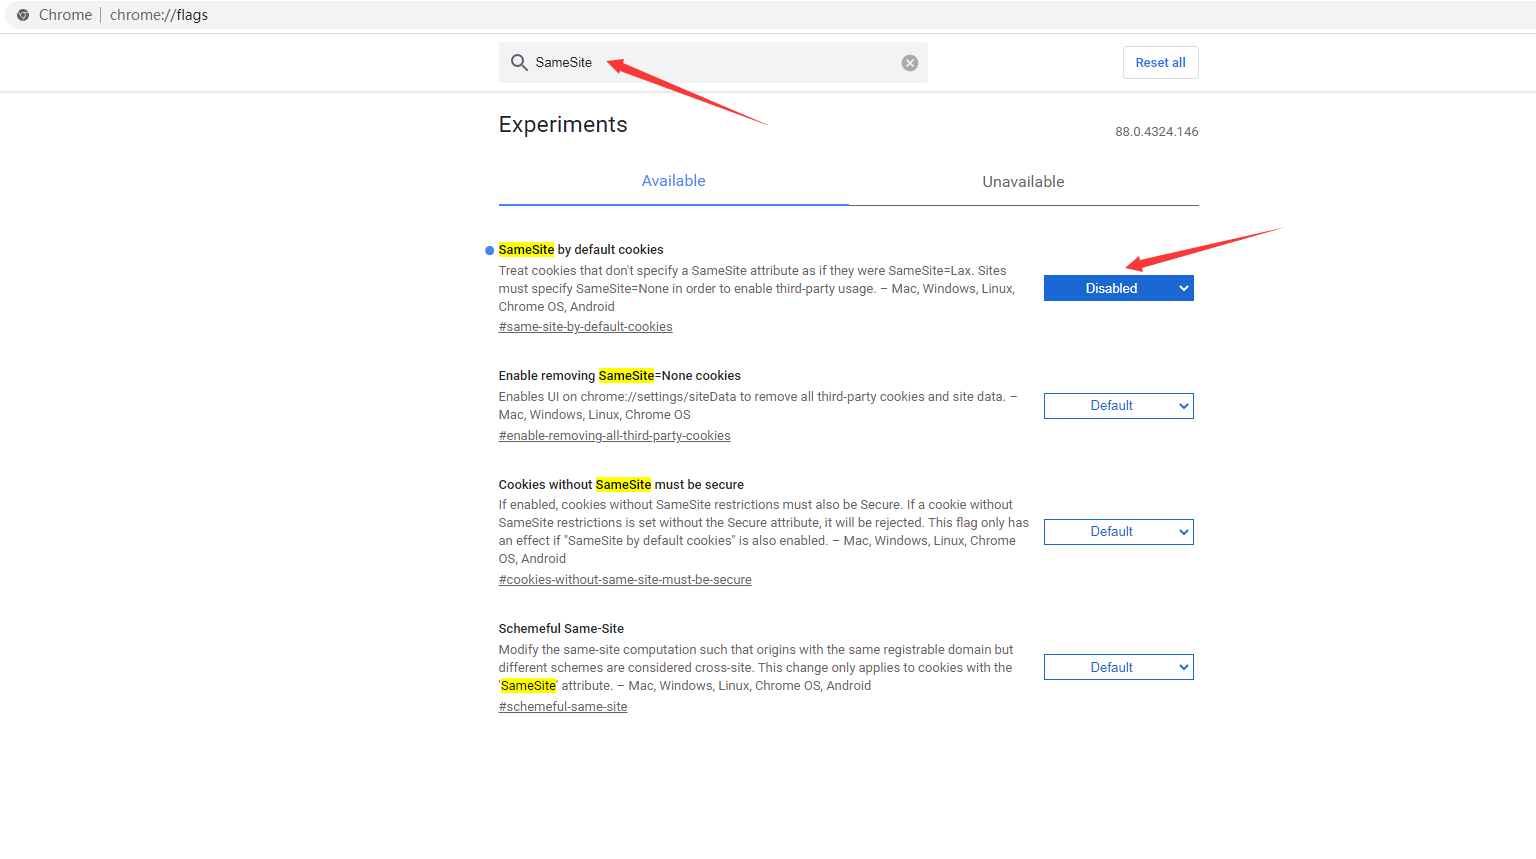Image resolution: width=1536 pixels, height=859 pixels.
Task: Click the Experiments heading
Action: point(563,125)
